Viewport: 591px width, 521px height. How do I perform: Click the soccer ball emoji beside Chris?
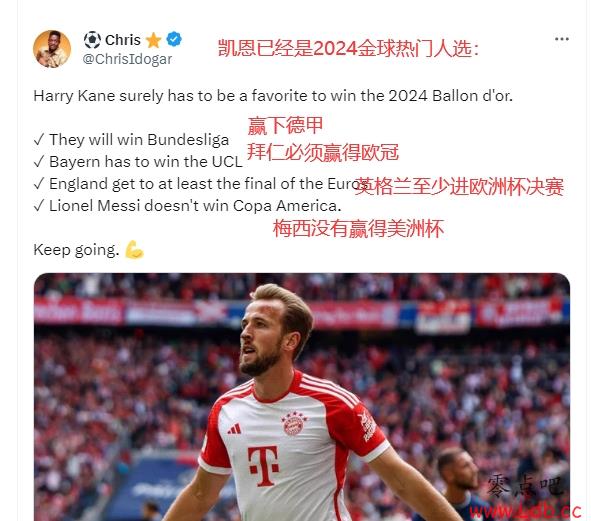click(92, 40)
